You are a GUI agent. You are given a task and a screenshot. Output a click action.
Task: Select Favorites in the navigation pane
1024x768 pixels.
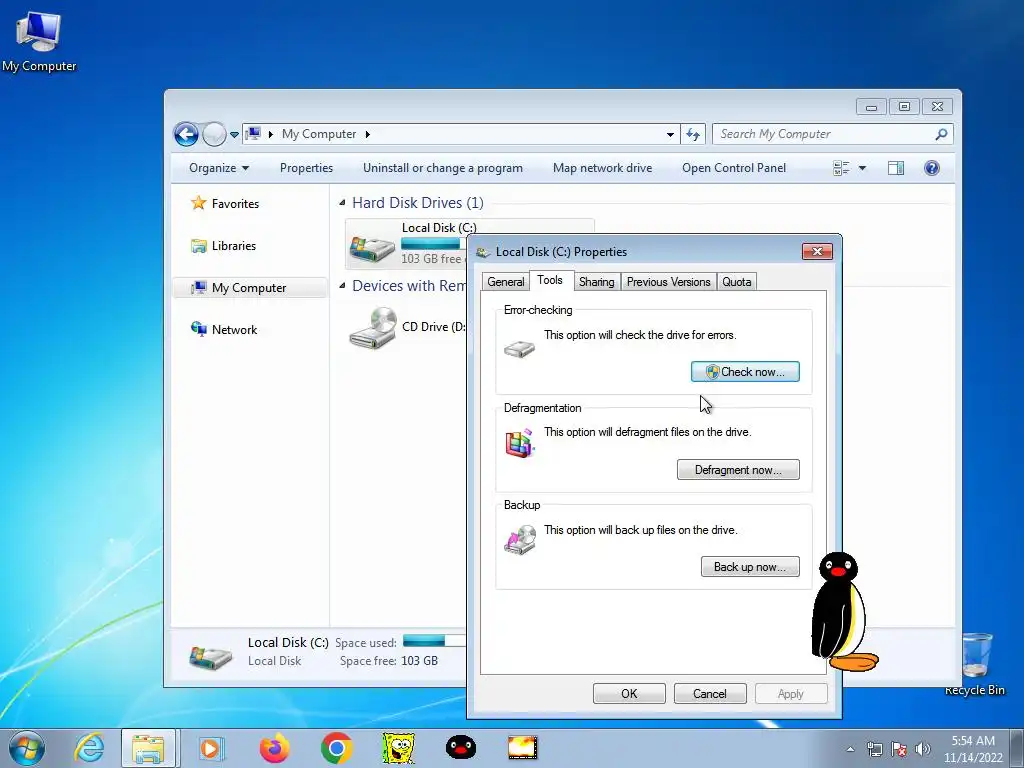coord(225,203)
